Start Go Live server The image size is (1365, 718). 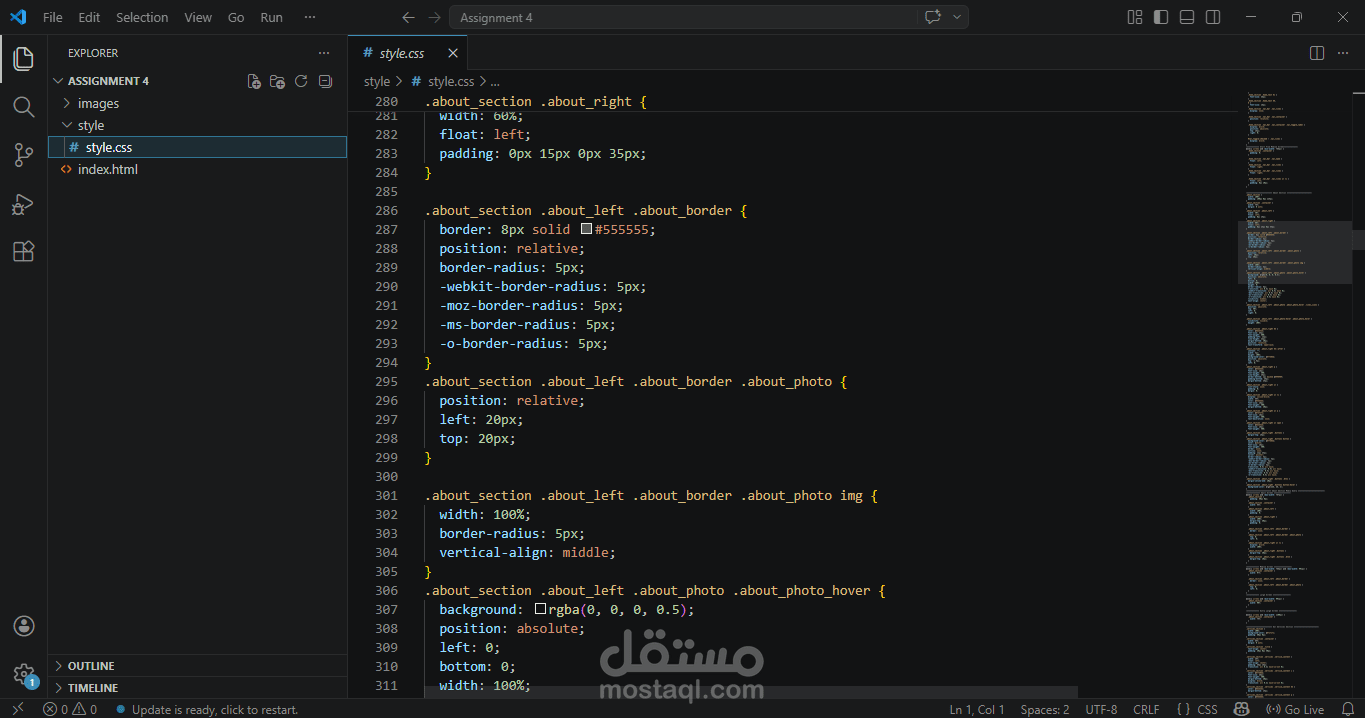1295,709
